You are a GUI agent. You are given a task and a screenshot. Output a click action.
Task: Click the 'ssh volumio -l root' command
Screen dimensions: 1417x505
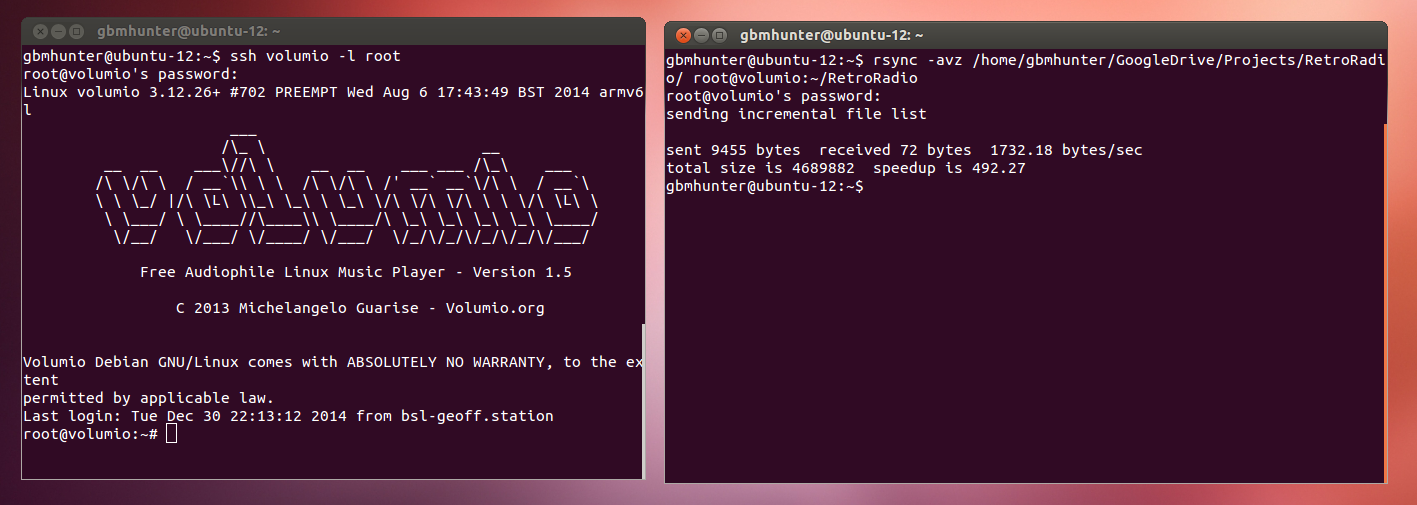(315, 56)
